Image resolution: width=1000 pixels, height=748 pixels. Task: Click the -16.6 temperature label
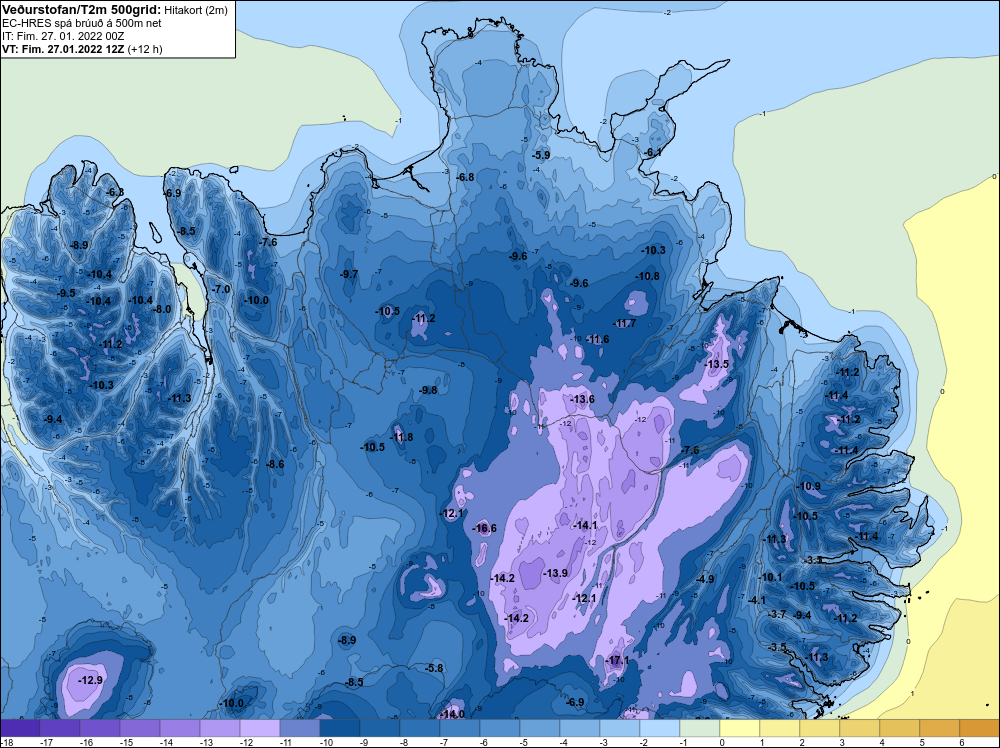(485, 528)
